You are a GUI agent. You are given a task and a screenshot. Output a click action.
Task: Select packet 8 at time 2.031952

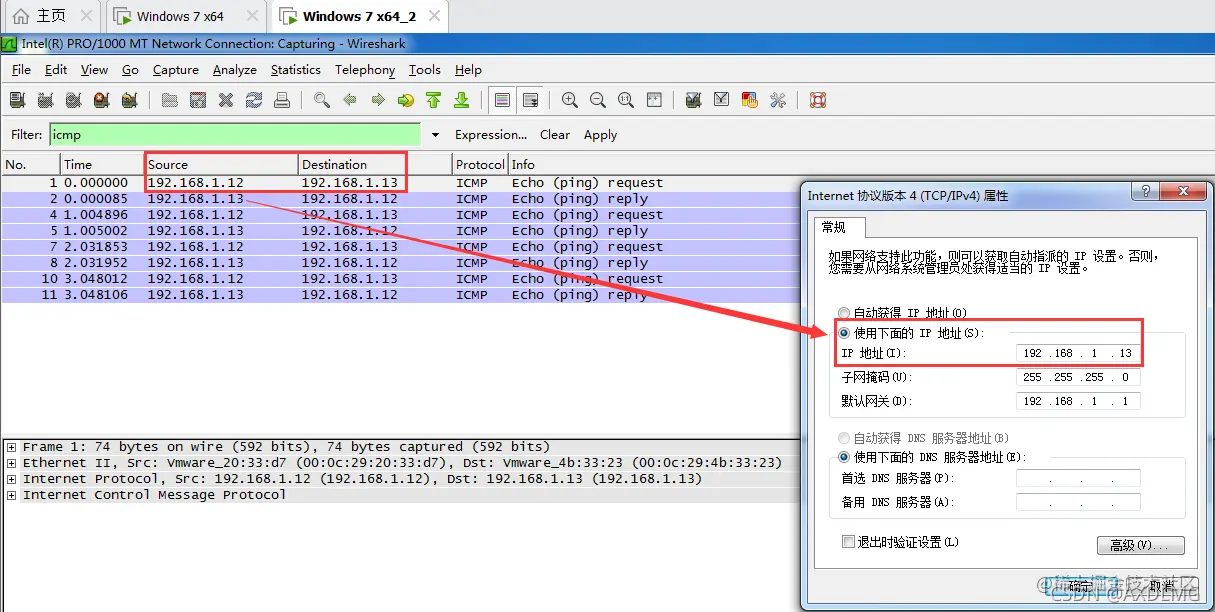coord(401,263)
